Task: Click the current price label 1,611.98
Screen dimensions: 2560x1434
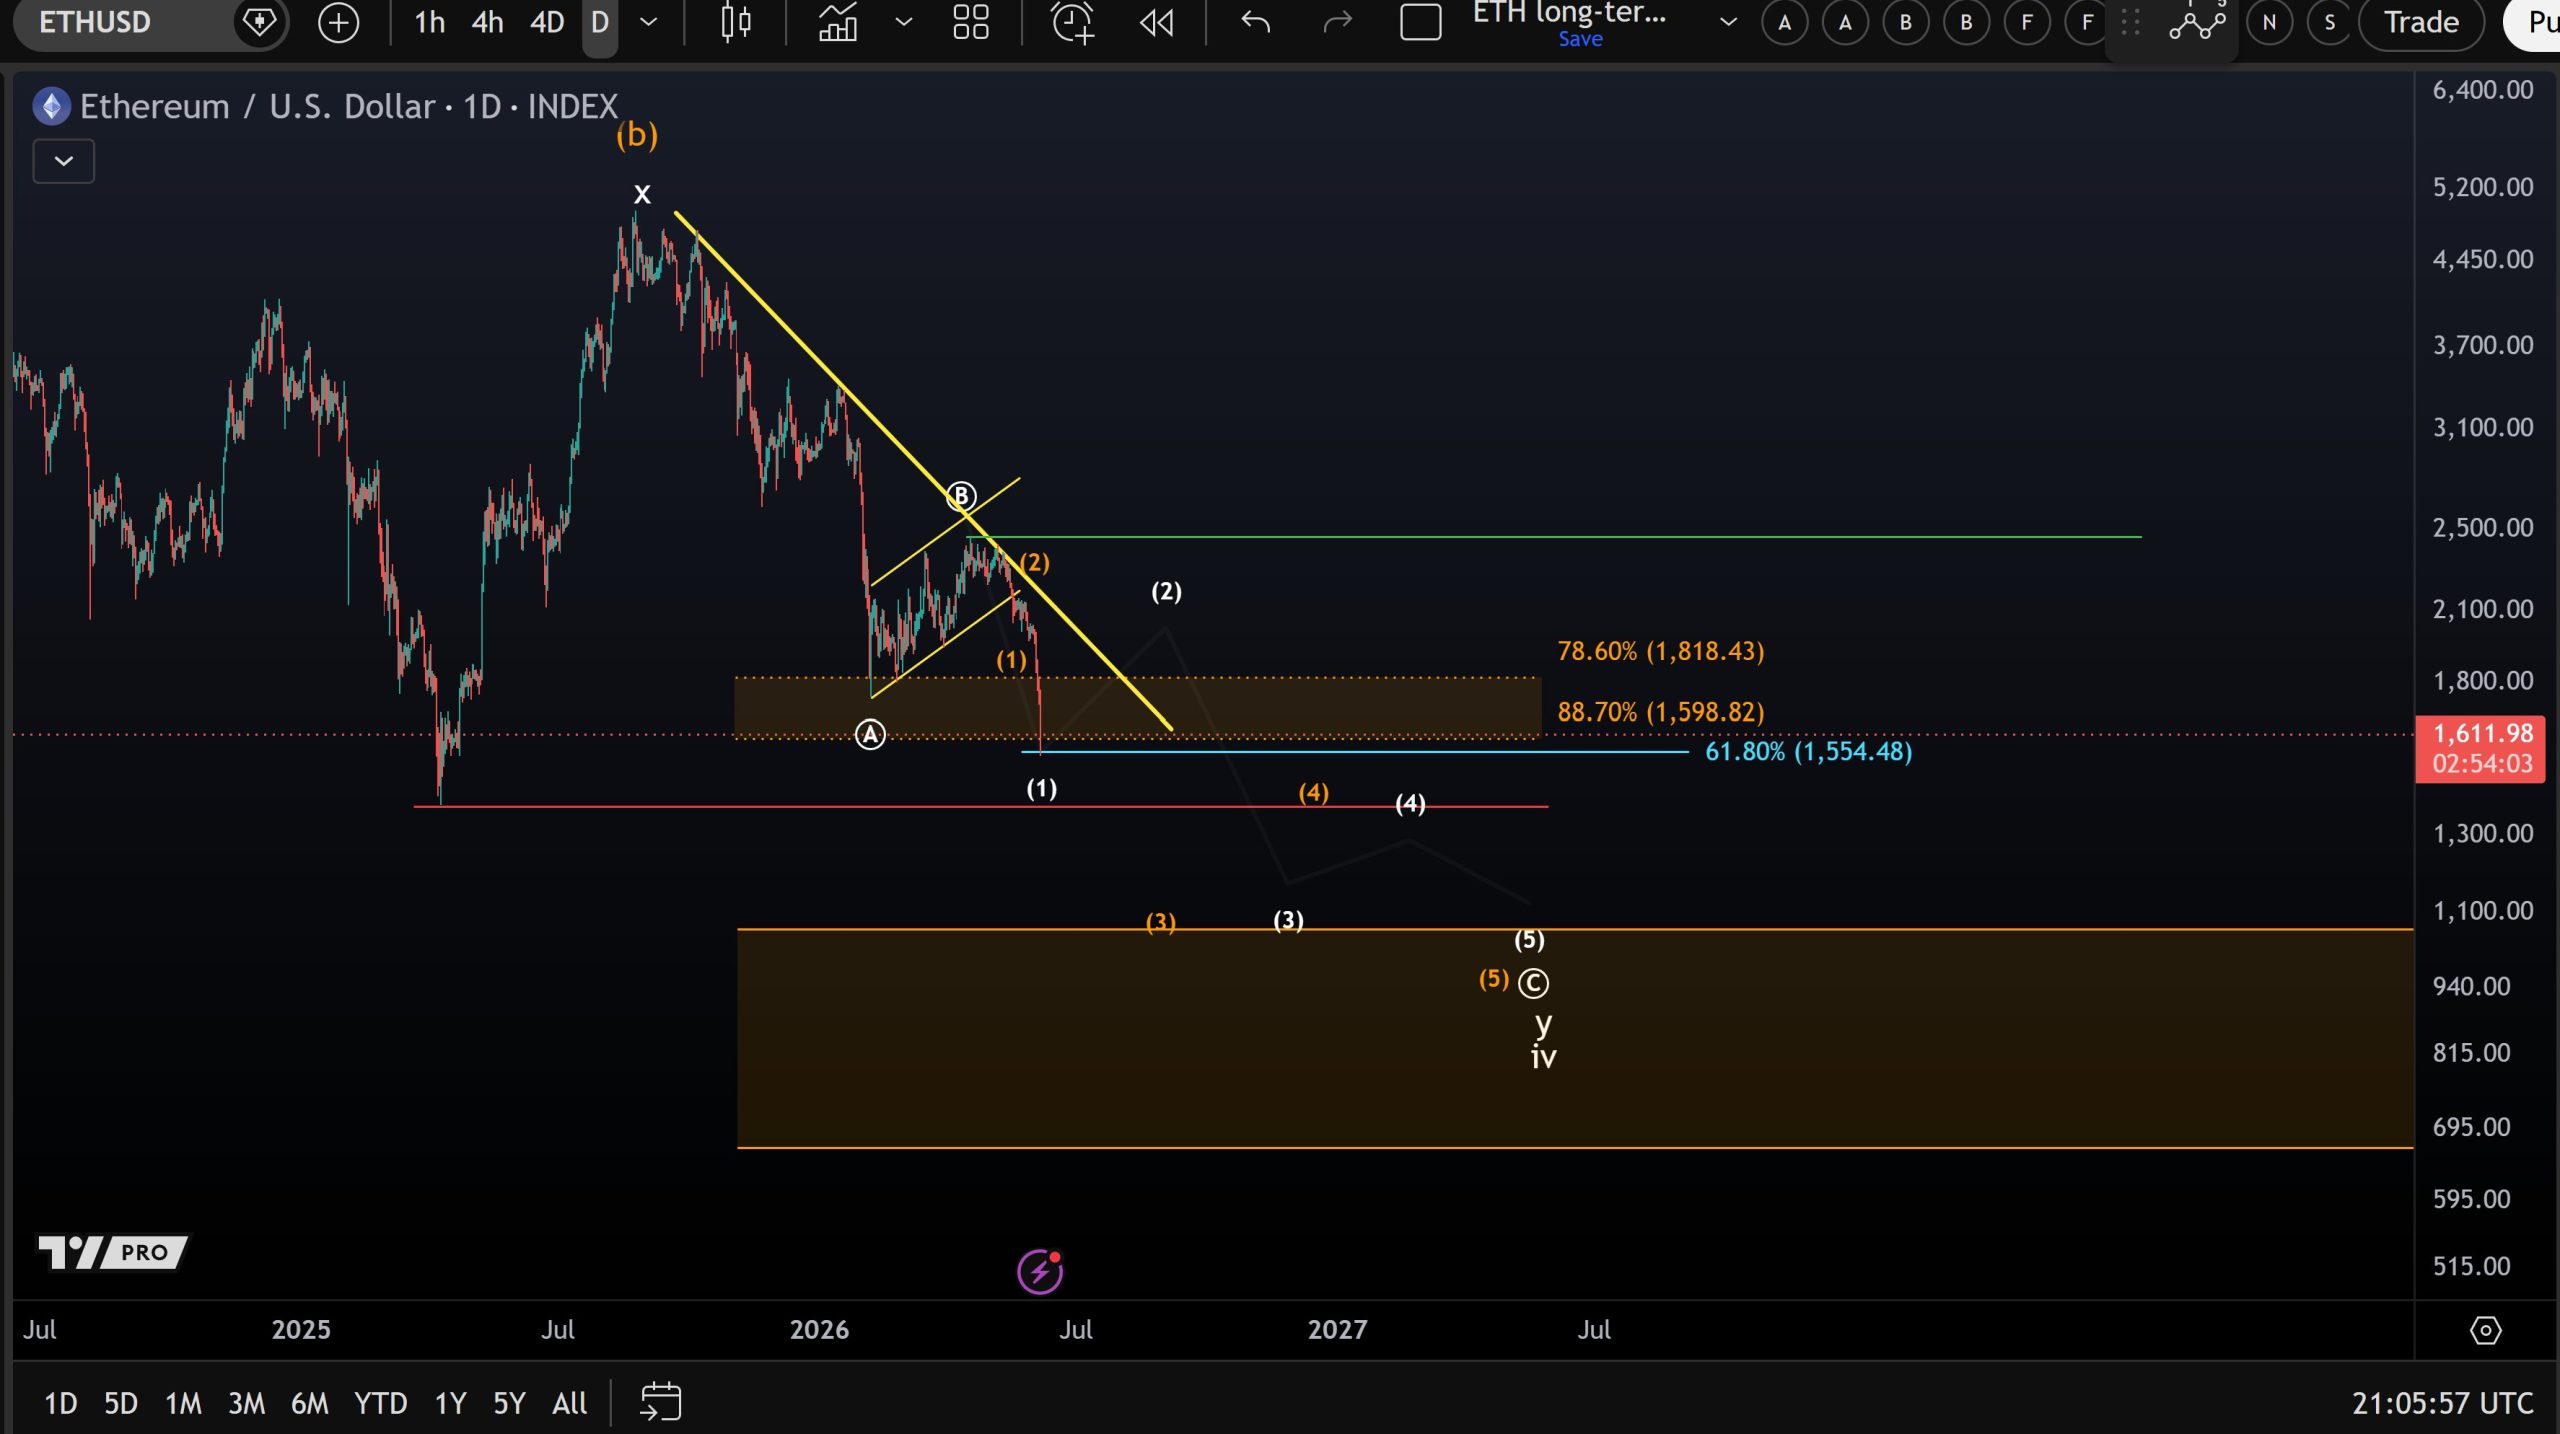Action: click(x=2480, y=748)
